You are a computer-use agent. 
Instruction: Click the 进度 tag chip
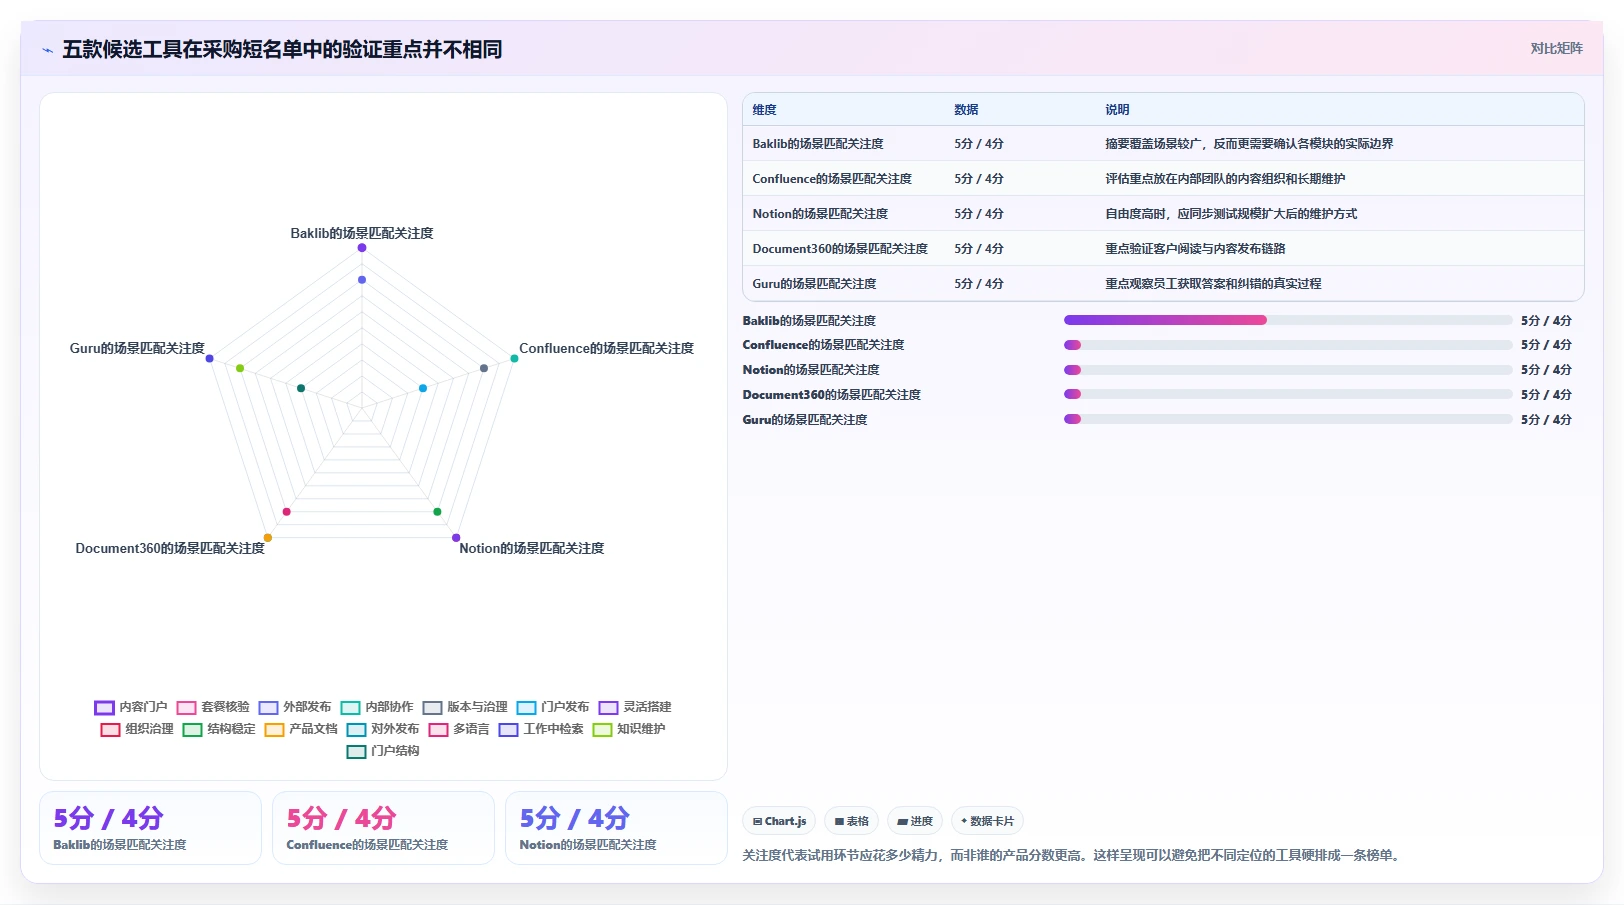coord(914,821)
